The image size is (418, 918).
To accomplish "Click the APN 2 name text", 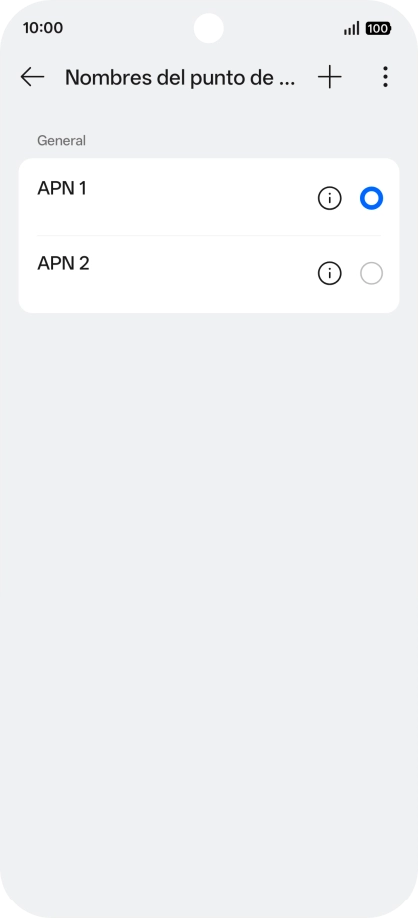I will point(63,263).
